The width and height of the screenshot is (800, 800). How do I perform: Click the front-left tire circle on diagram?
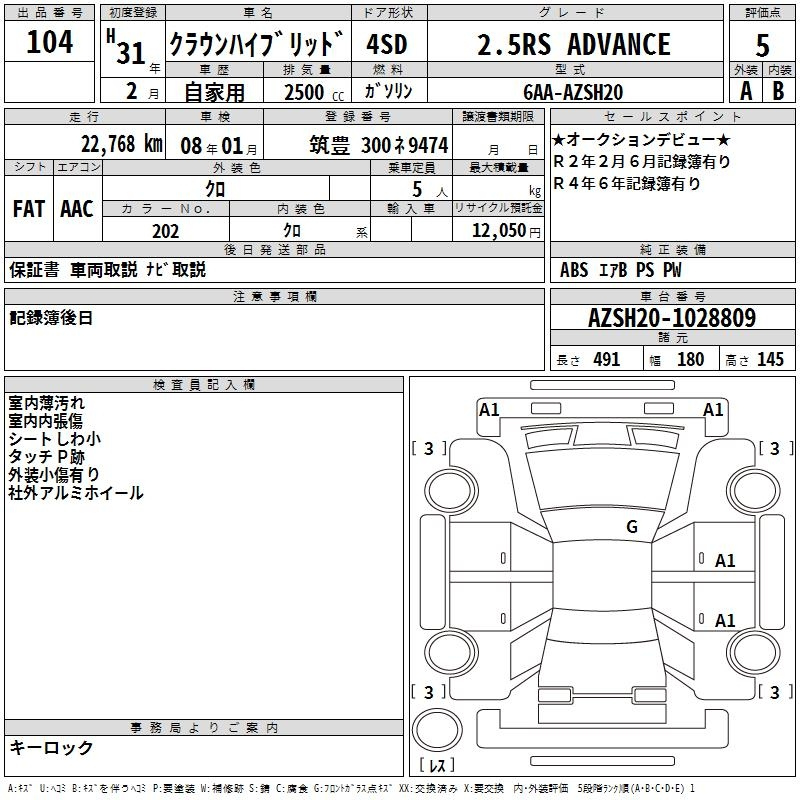point(451,490)
